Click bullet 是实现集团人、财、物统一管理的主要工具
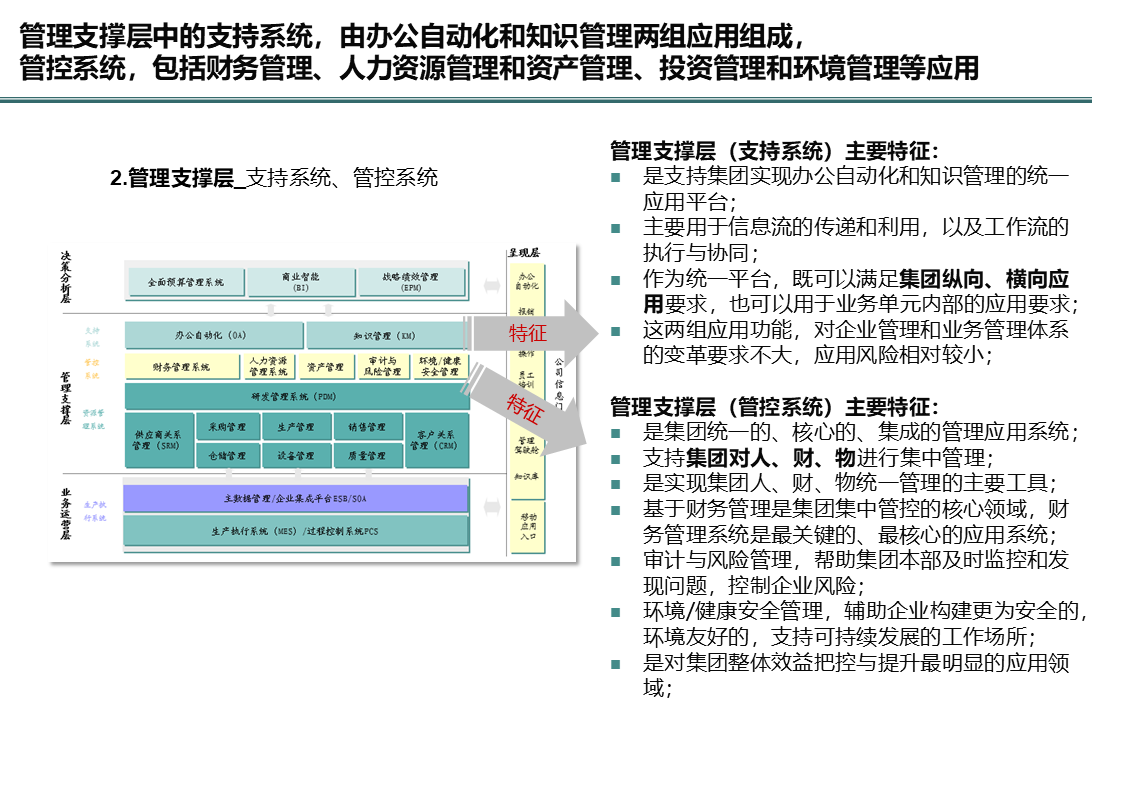The image size is (1123, 794). pyautogui.click(x=849, y=483)
